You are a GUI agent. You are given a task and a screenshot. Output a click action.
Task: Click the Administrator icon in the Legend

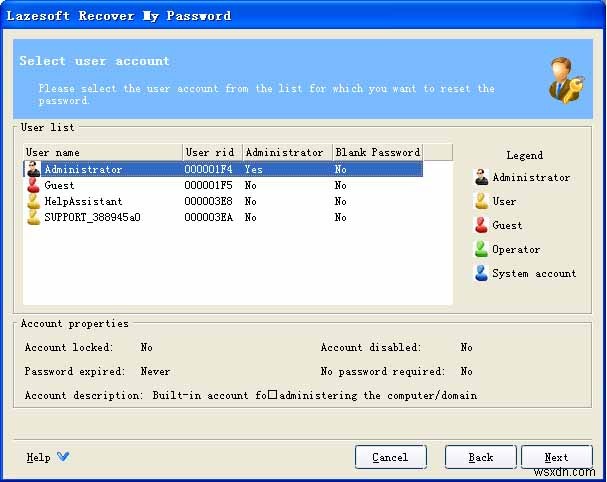point(481,177)
